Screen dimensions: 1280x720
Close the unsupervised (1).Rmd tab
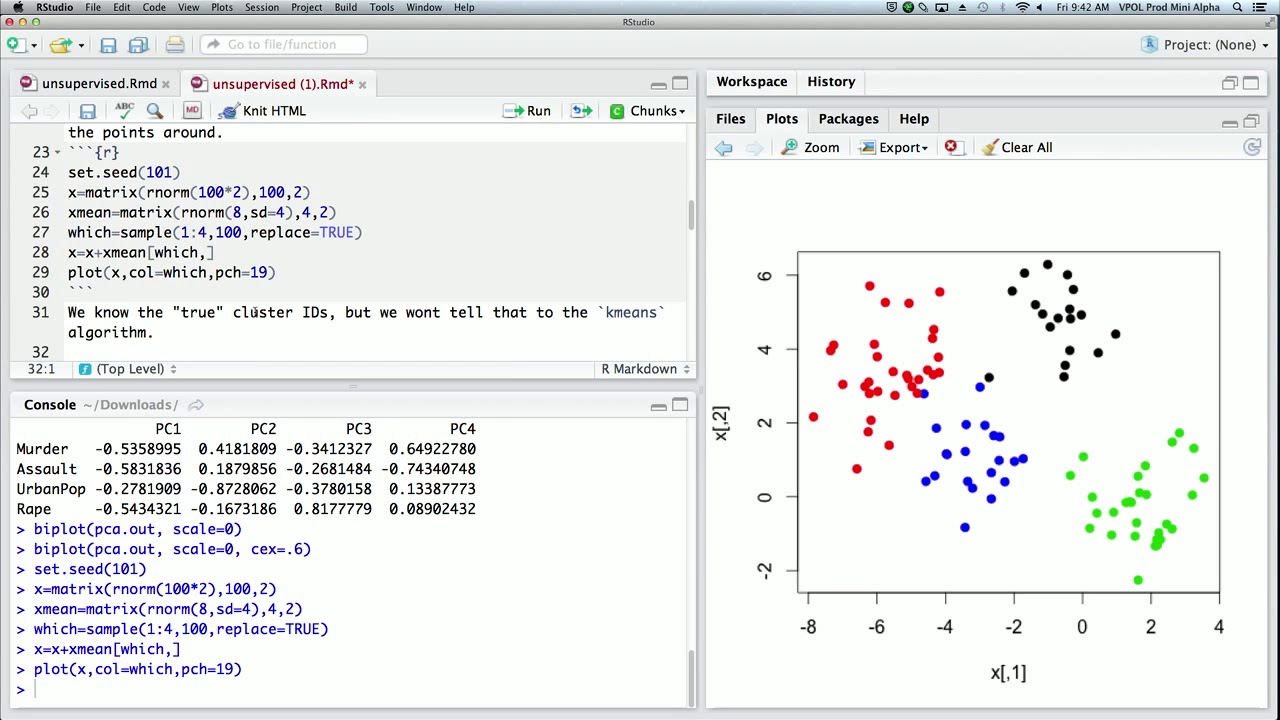click(x=362, y=85)
